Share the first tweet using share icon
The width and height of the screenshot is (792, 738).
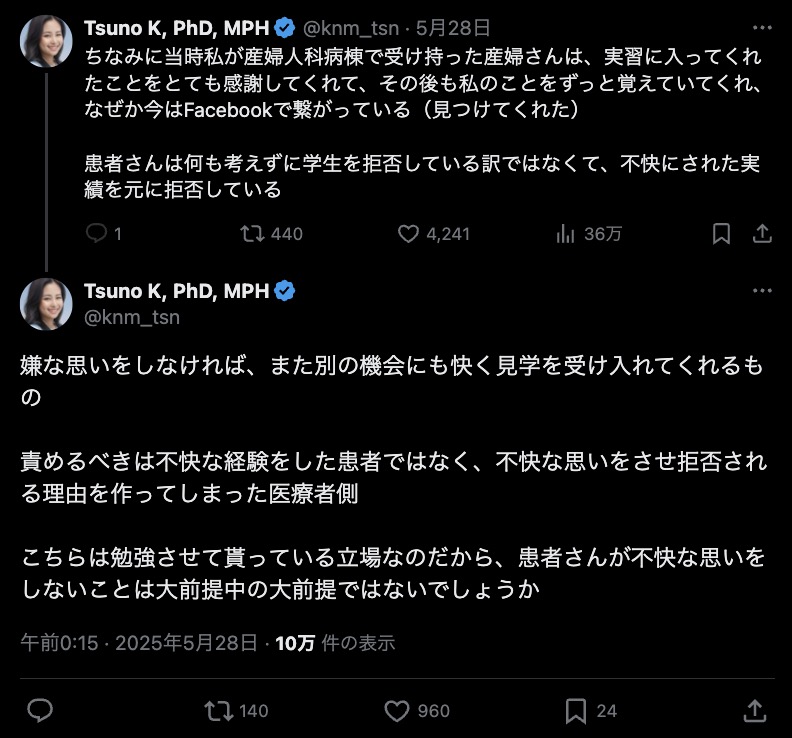[762, 233]
